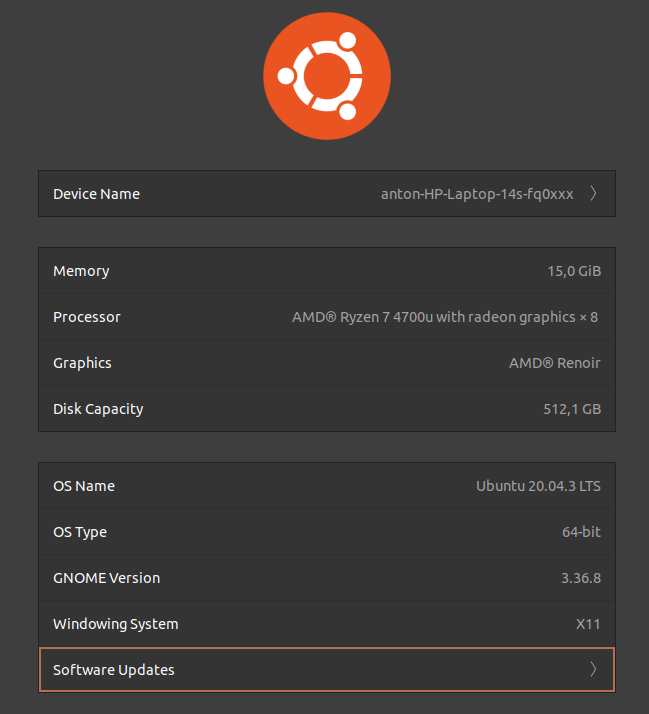Click the Memory row
This screenshot has height=714, width=649.
pyautogui.click(x=327, y=271)
